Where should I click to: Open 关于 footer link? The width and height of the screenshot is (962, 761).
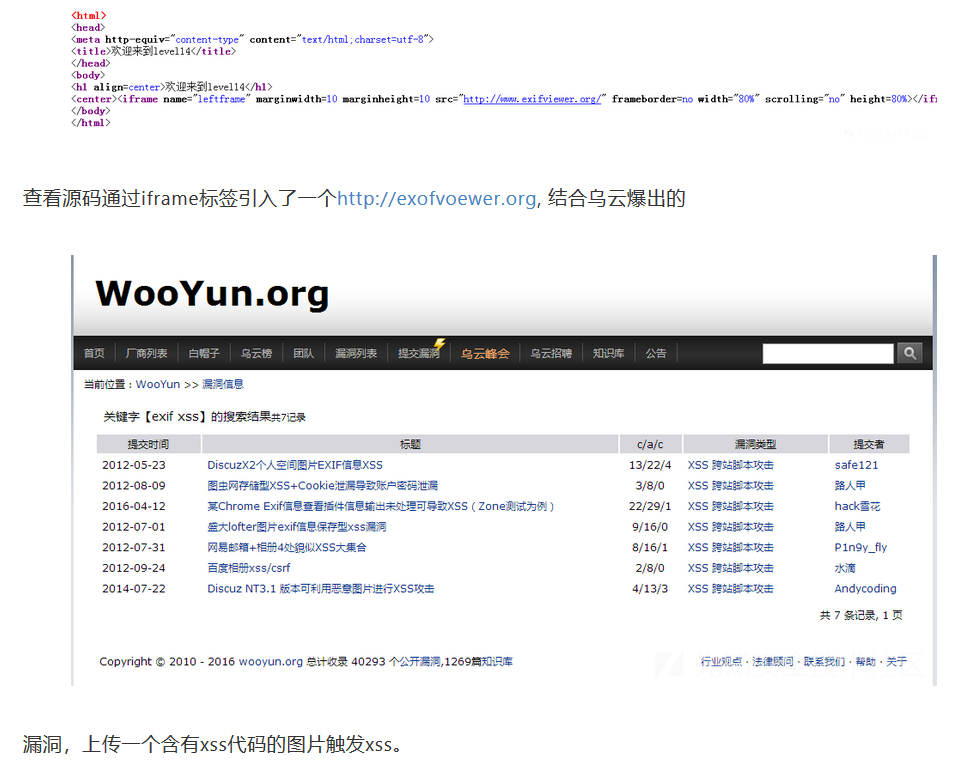point(896,662)
